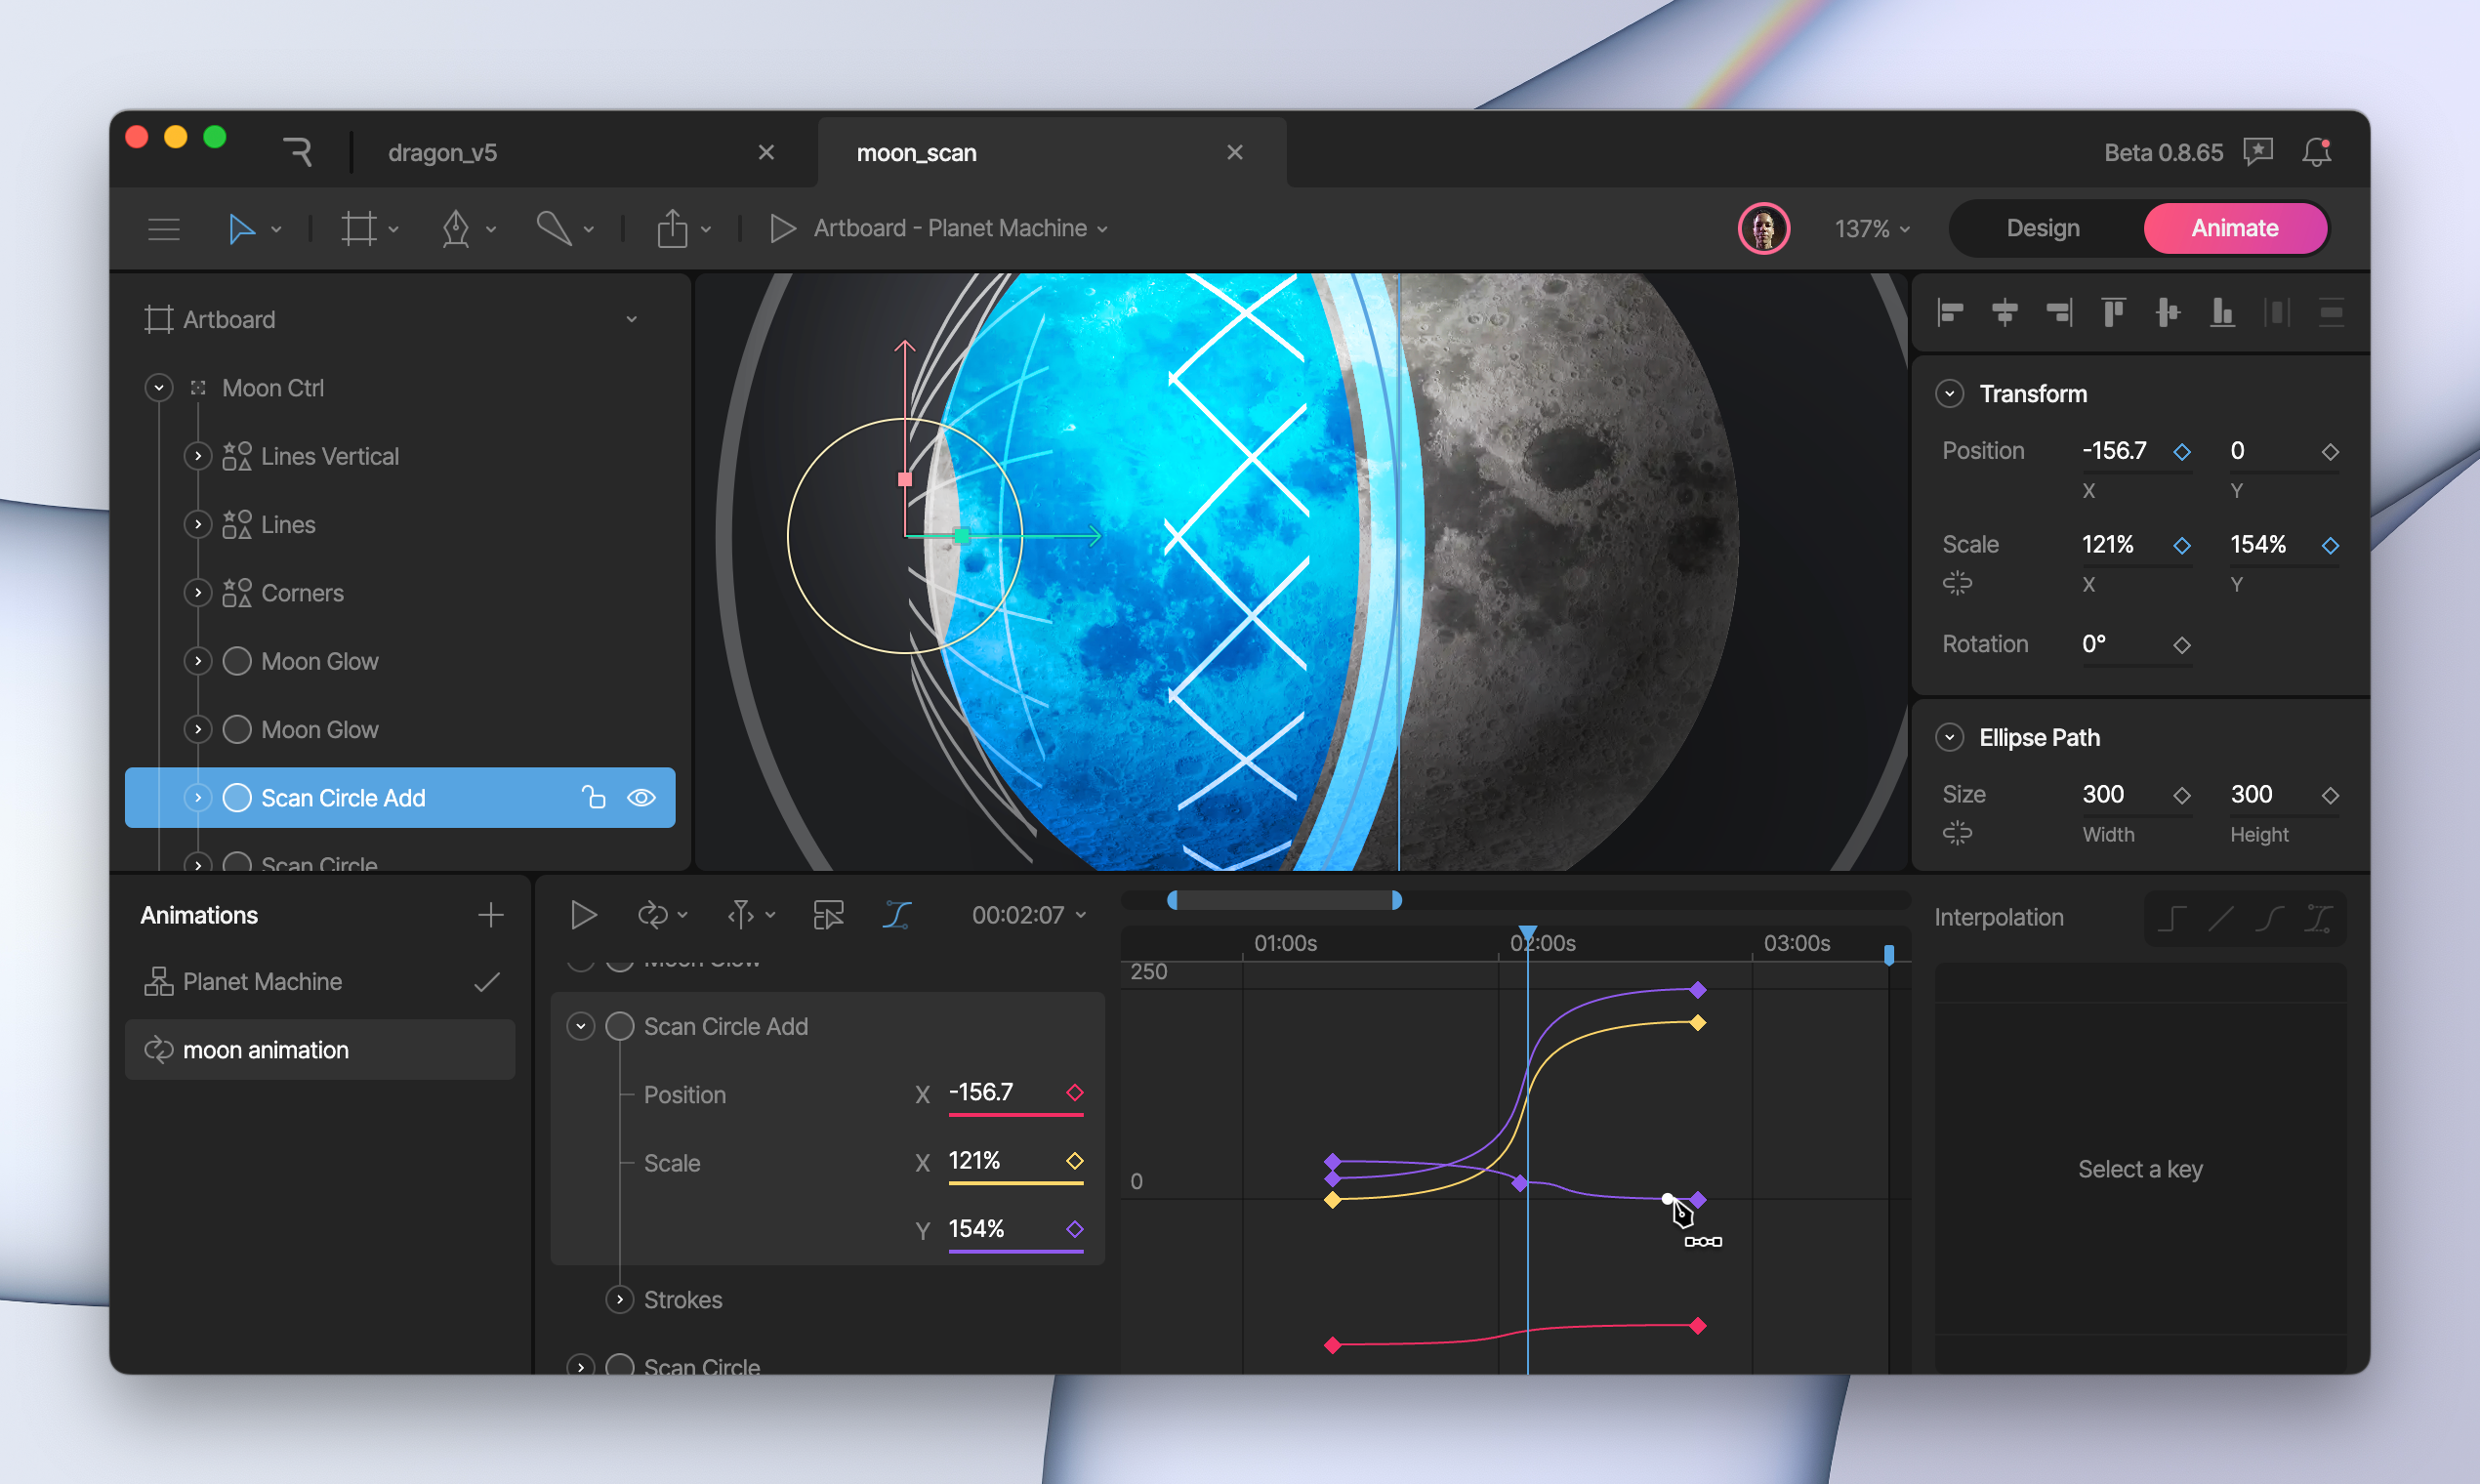Toggle Scale X keyframe diamond in Transform
Image resolution: width=2480 pixels, height=1484 pixels.
pos(2182,545)
